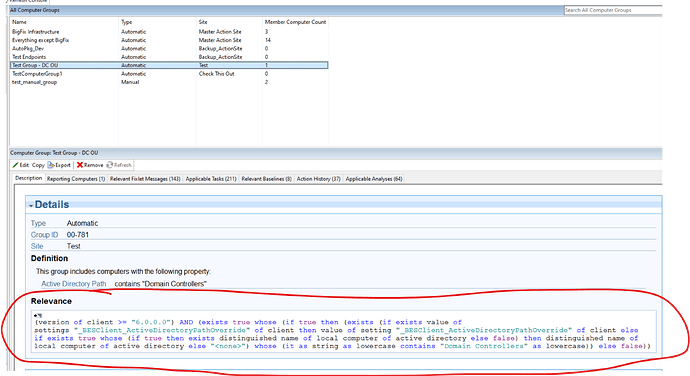Click the Edit pencil icon

coord(15,165)
